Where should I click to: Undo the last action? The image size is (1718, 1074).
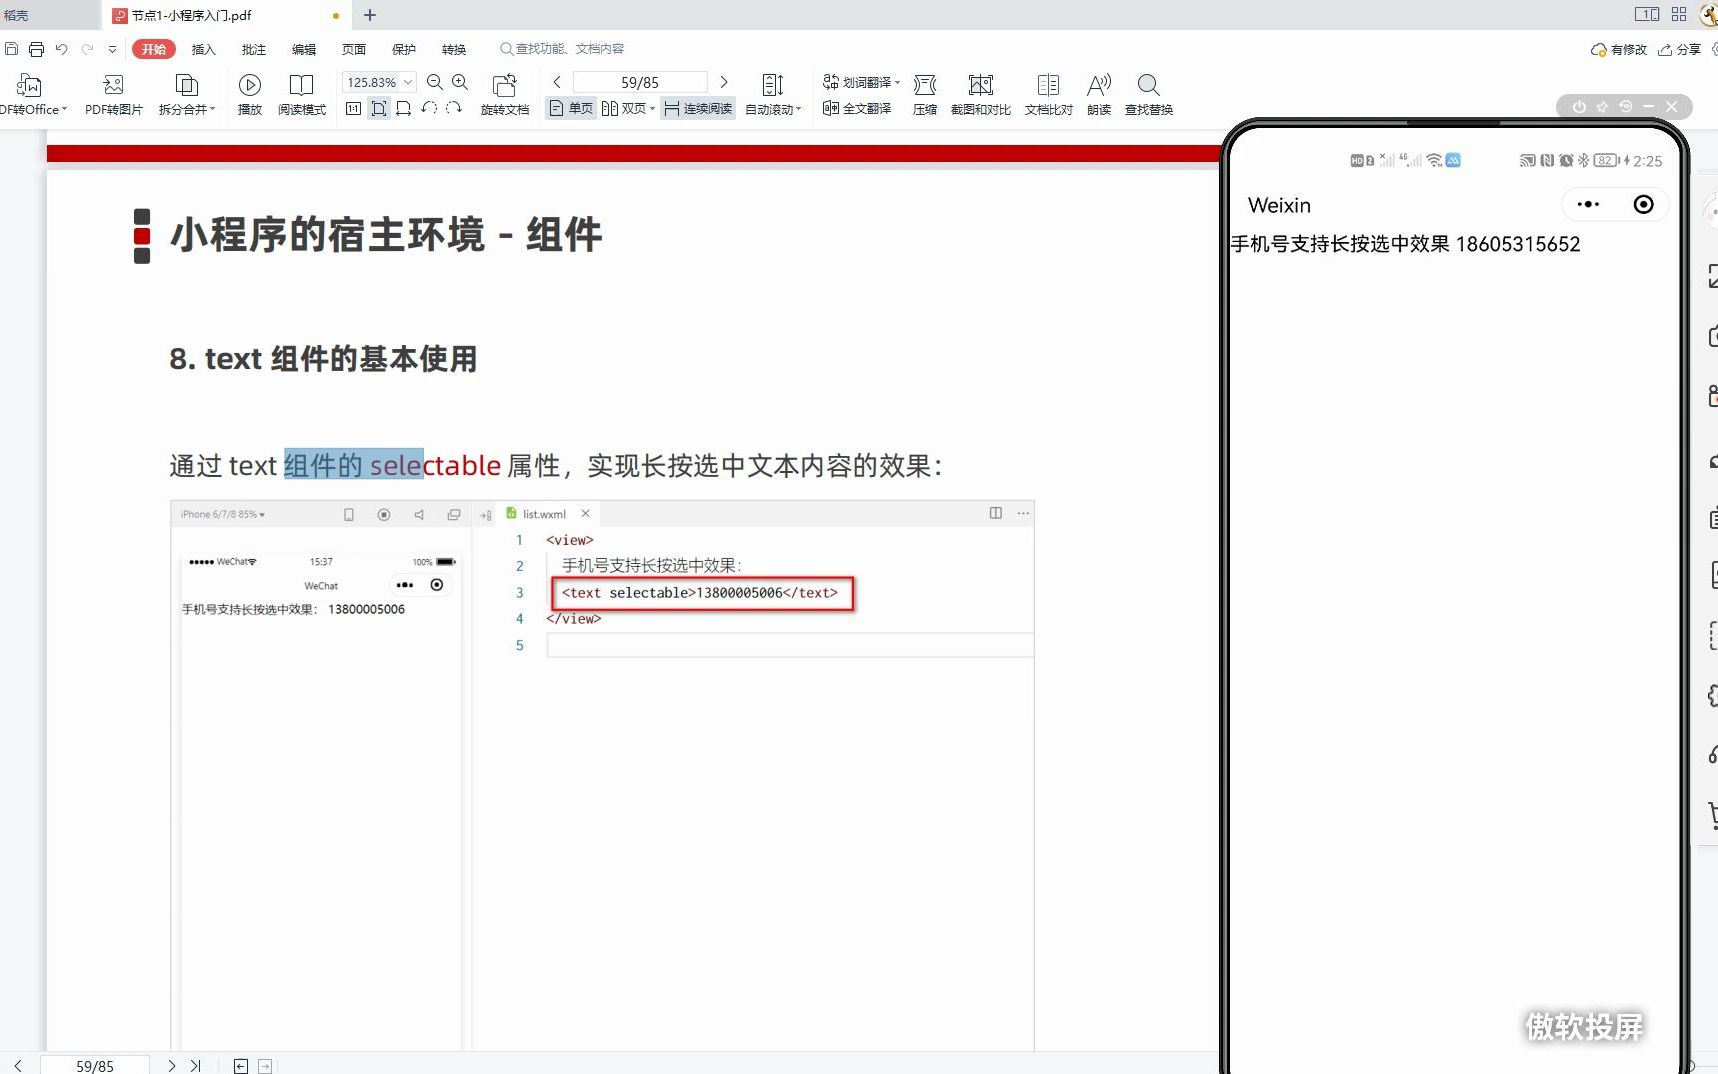click(x=62, y=49)
